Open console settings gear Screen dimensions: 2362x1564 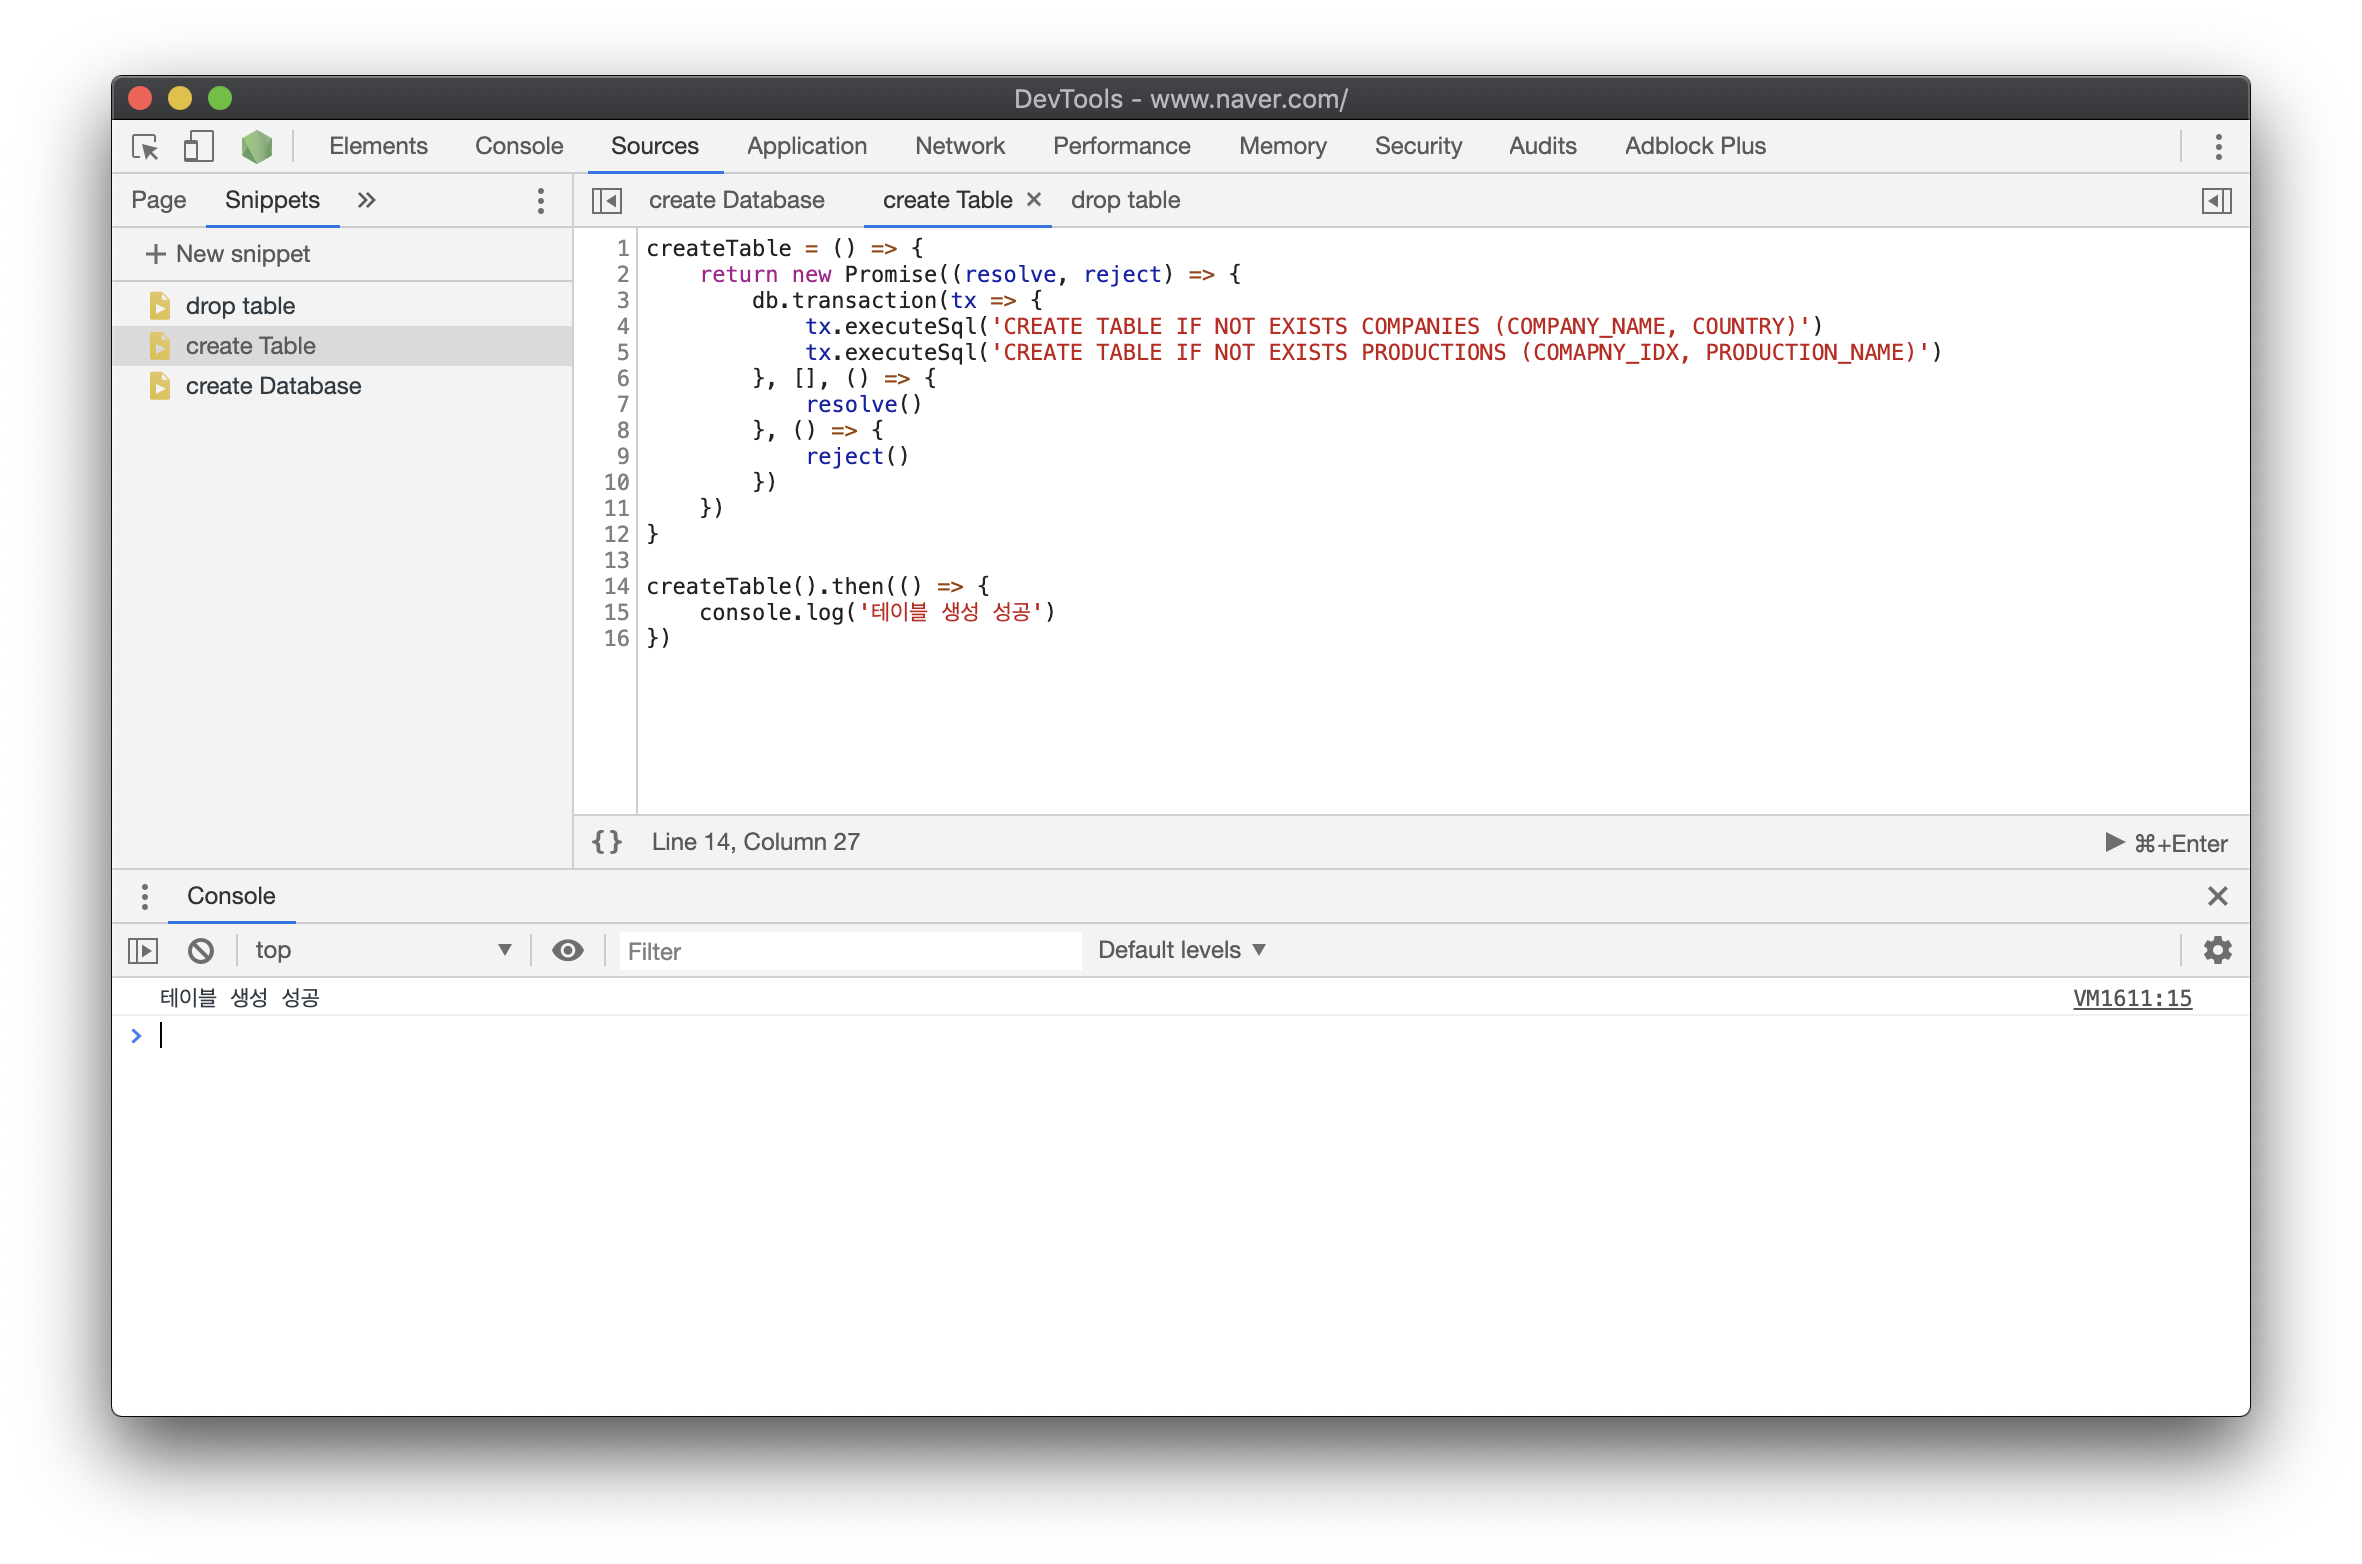(2217, 951)
